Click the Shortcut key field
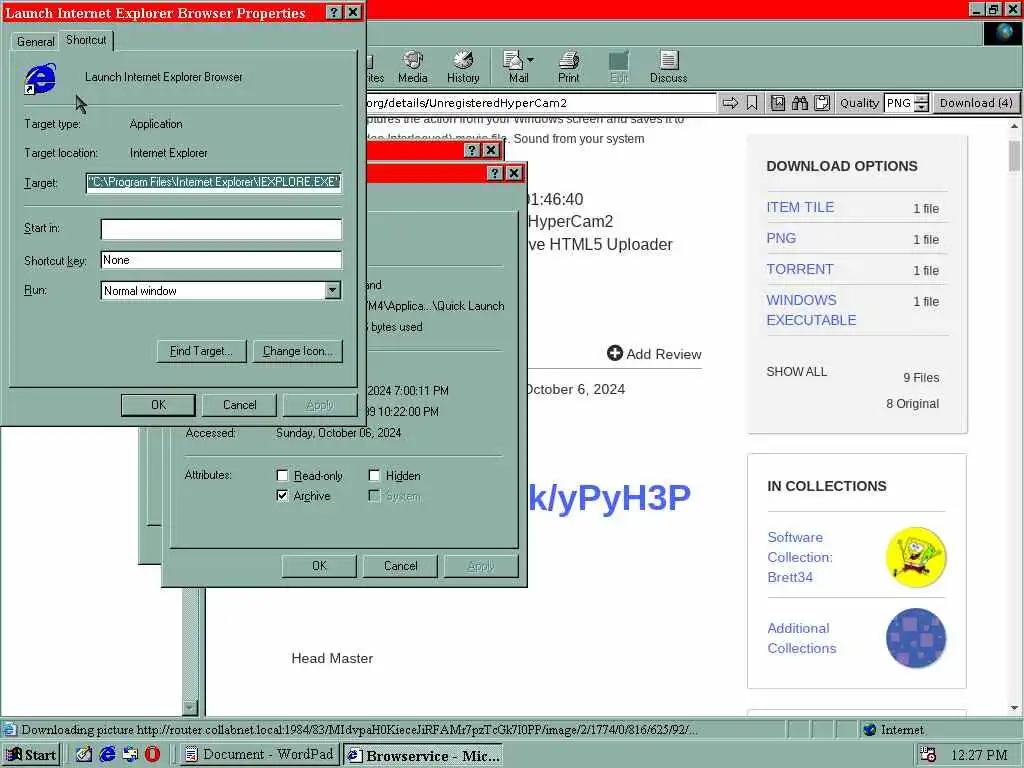The image size is (1024, 768). tap(221, 260)
